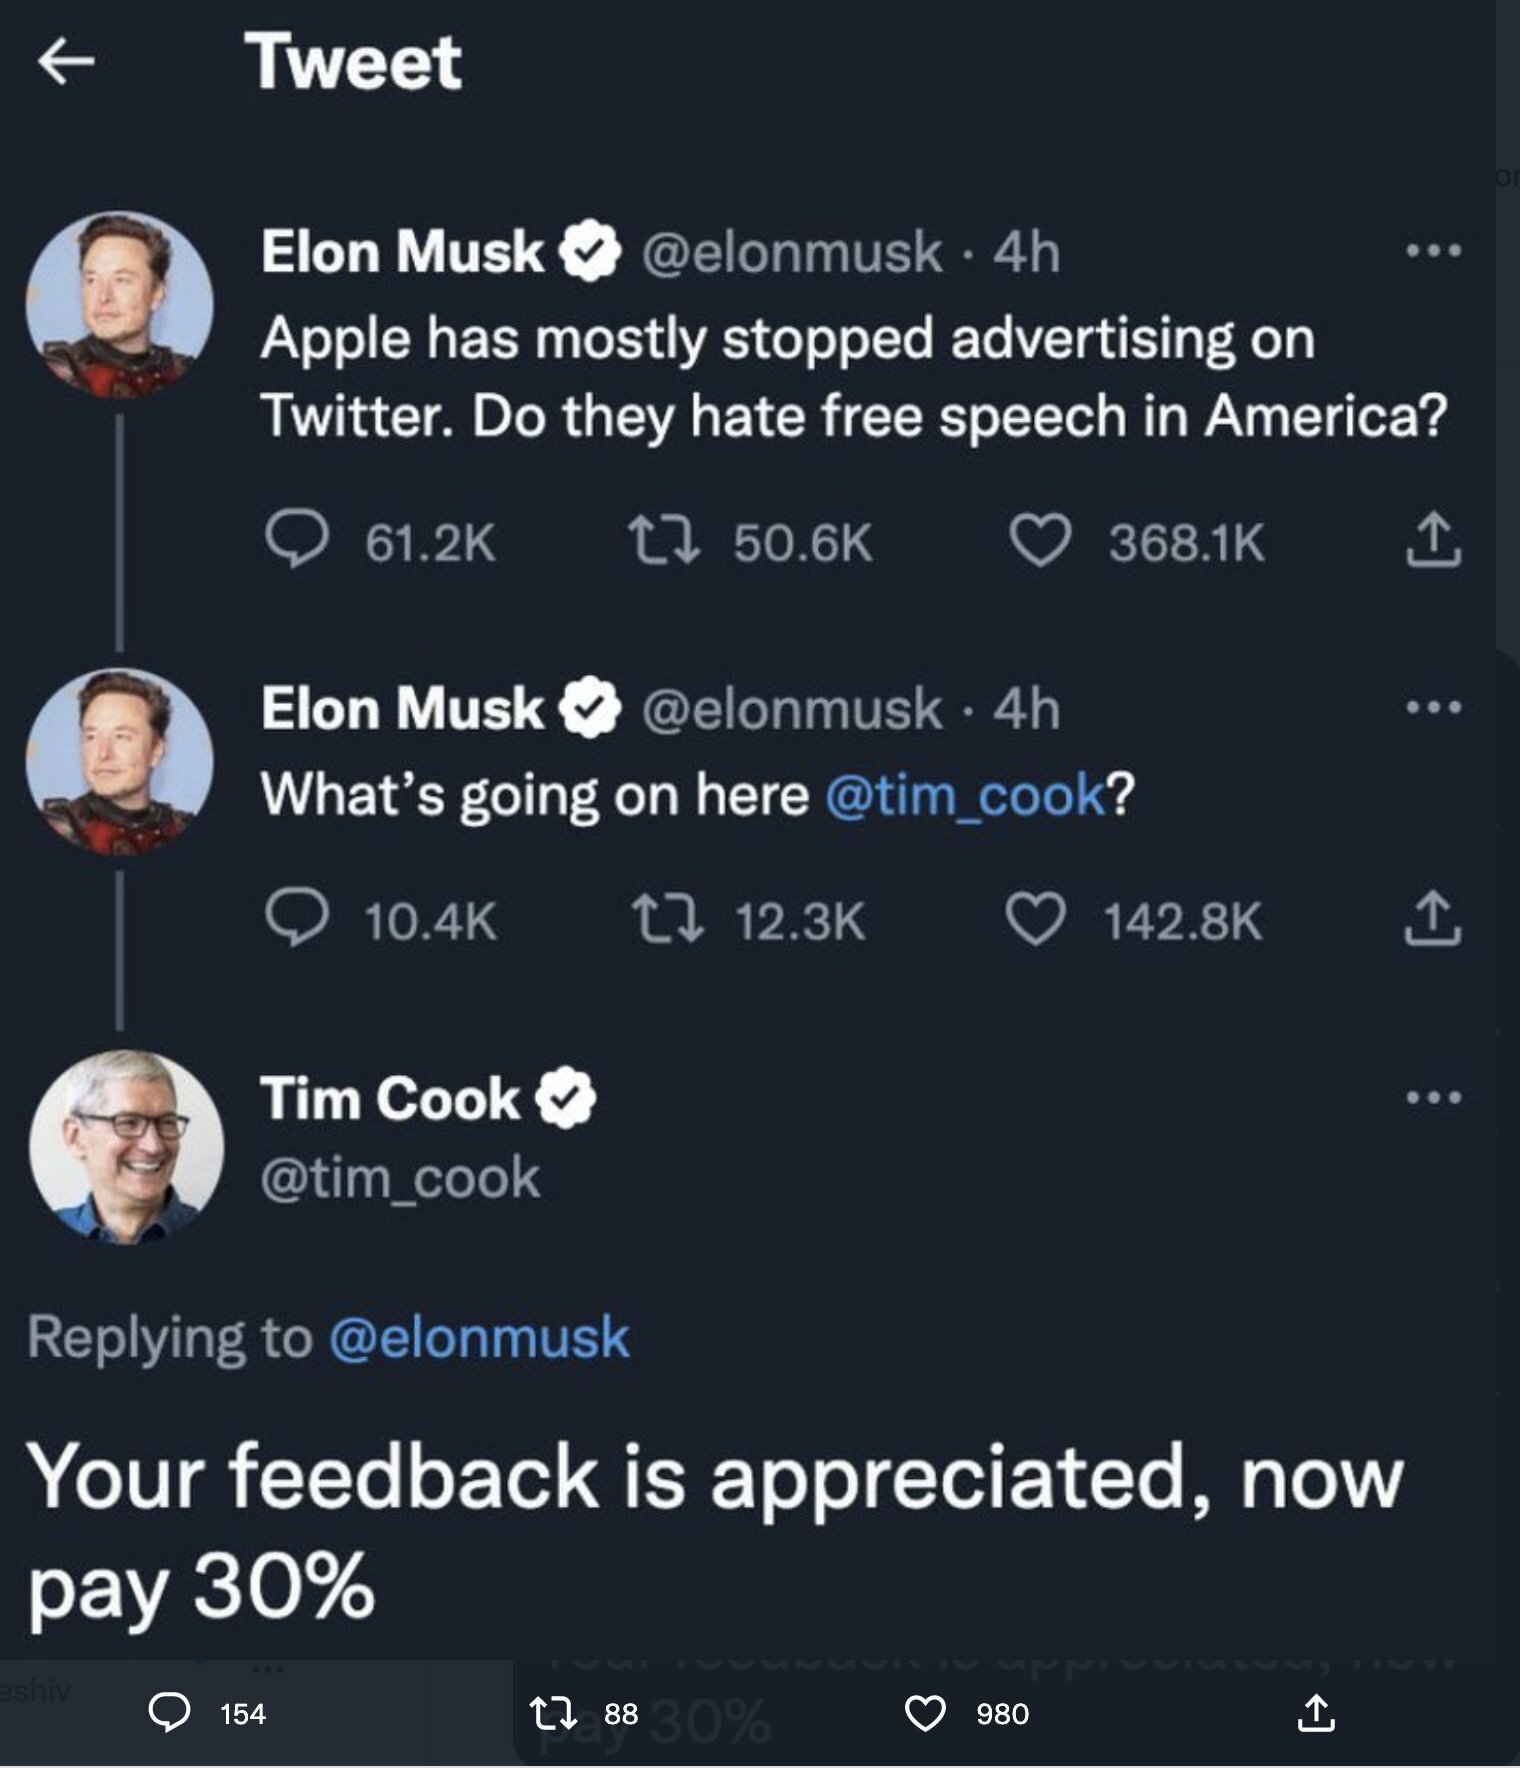
Task: Retweet the Apple advertising tweet
Action: (x=663, y=540)
